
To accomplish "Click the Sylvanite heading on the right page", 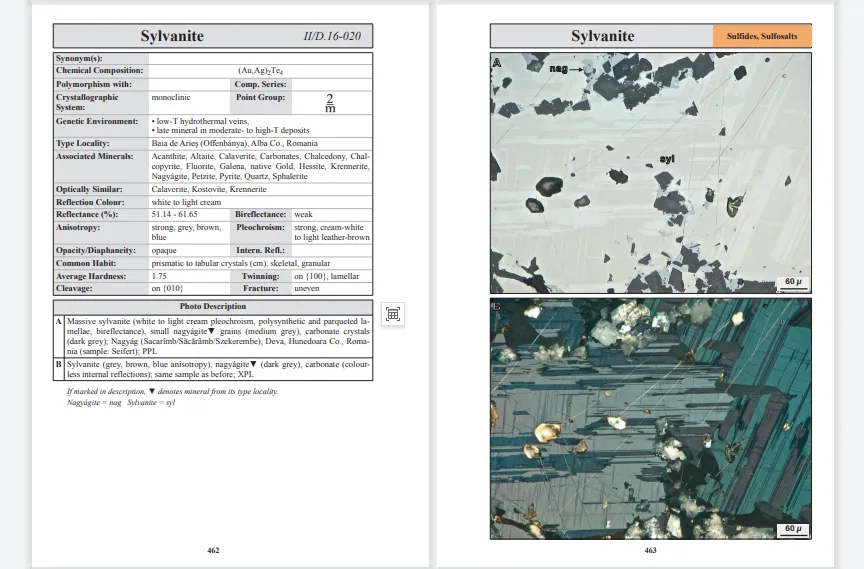I will tap(602, 36).
